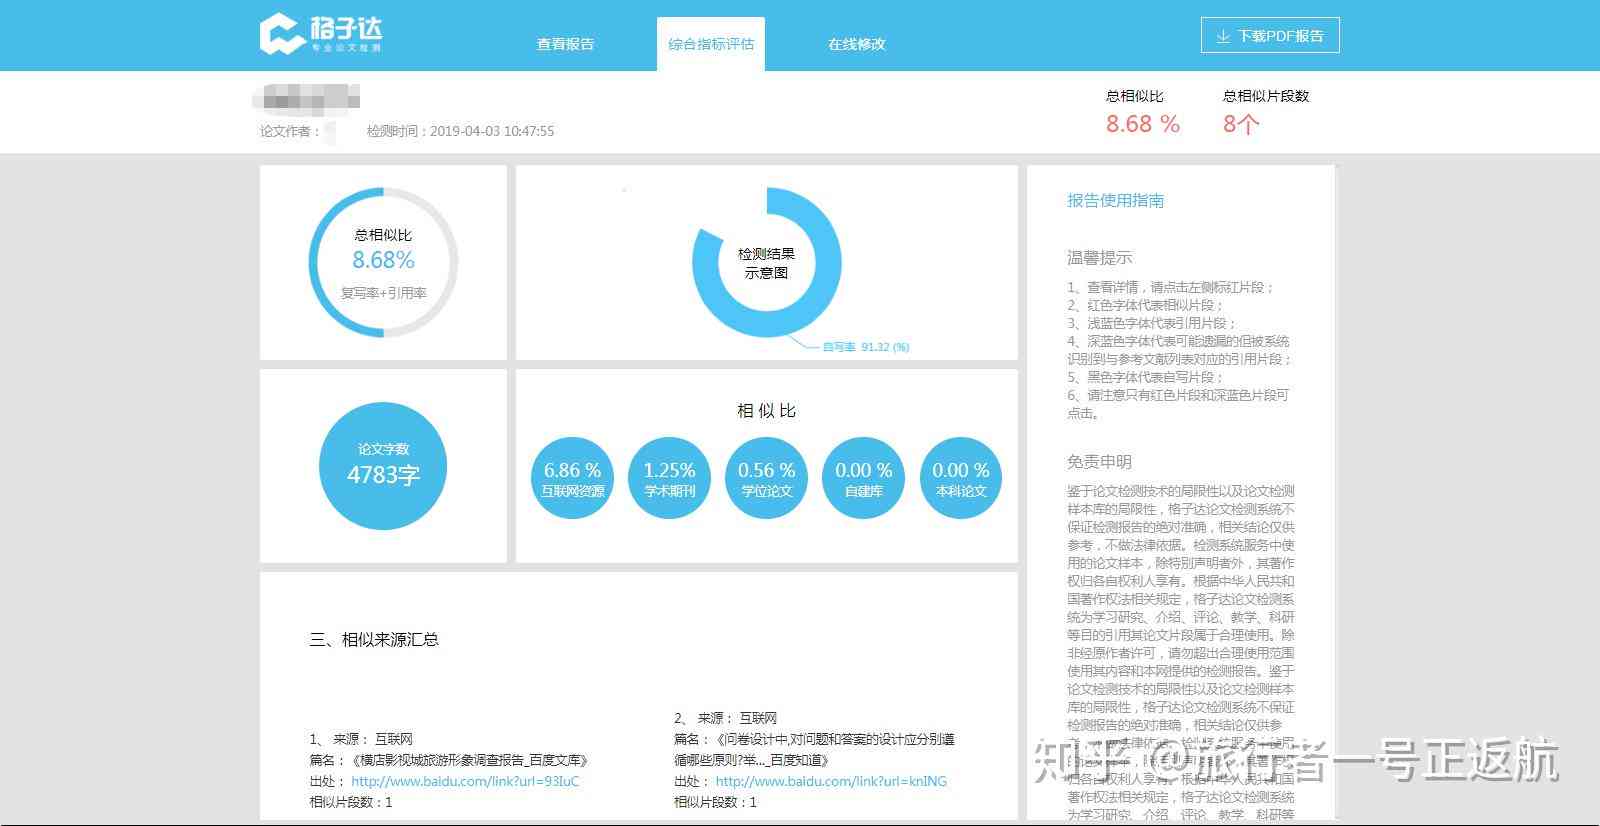Click the 相 似 比 section title
1600x826 pixels.
tap(766, 411)
